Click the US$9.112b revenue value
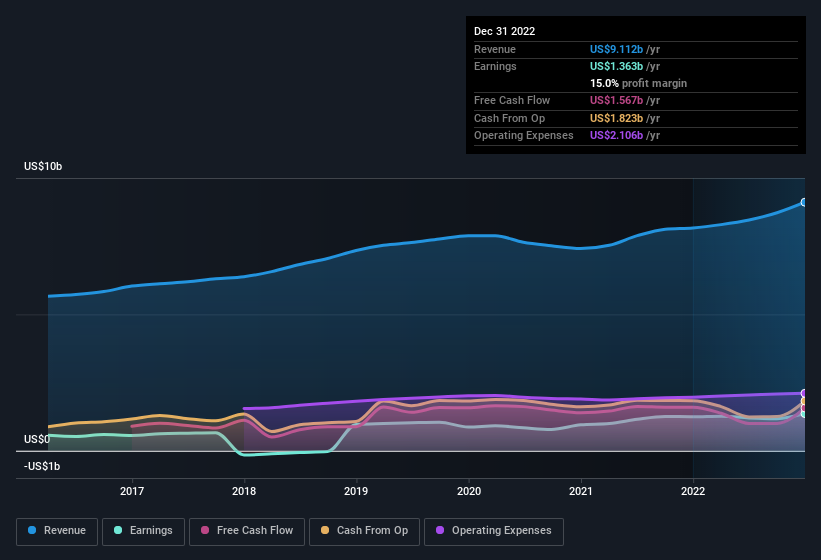Image resolution: width=821 pixels, height=560 pixels. [616, 49]
